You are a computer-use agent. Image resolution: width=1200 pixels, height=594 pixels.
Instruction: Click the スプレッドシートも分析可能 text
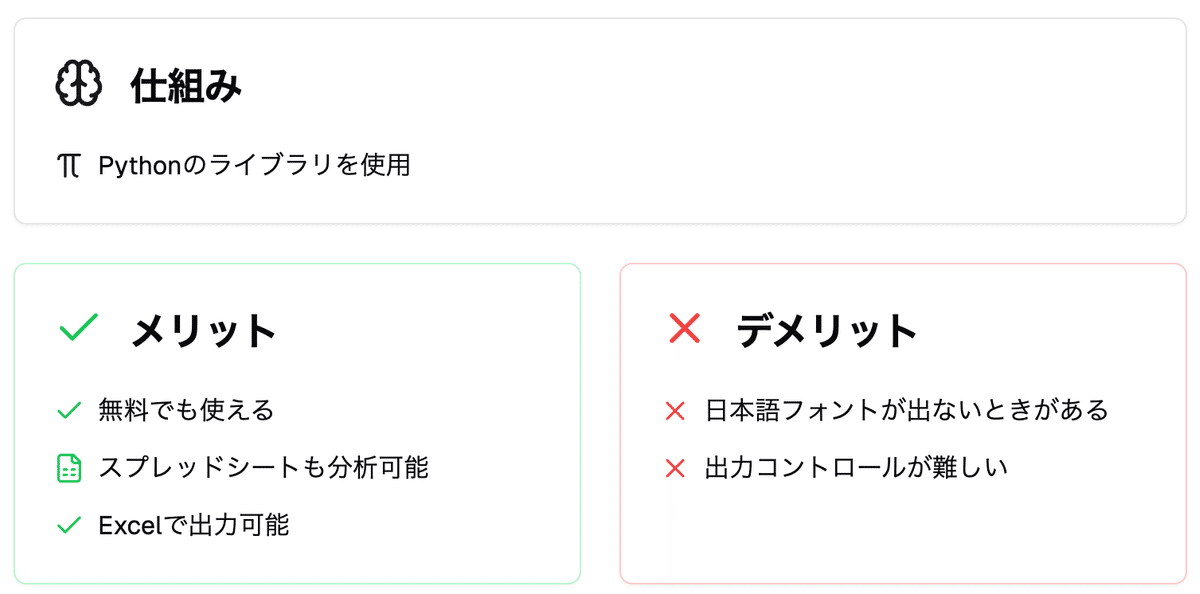(x=263, y=468)
